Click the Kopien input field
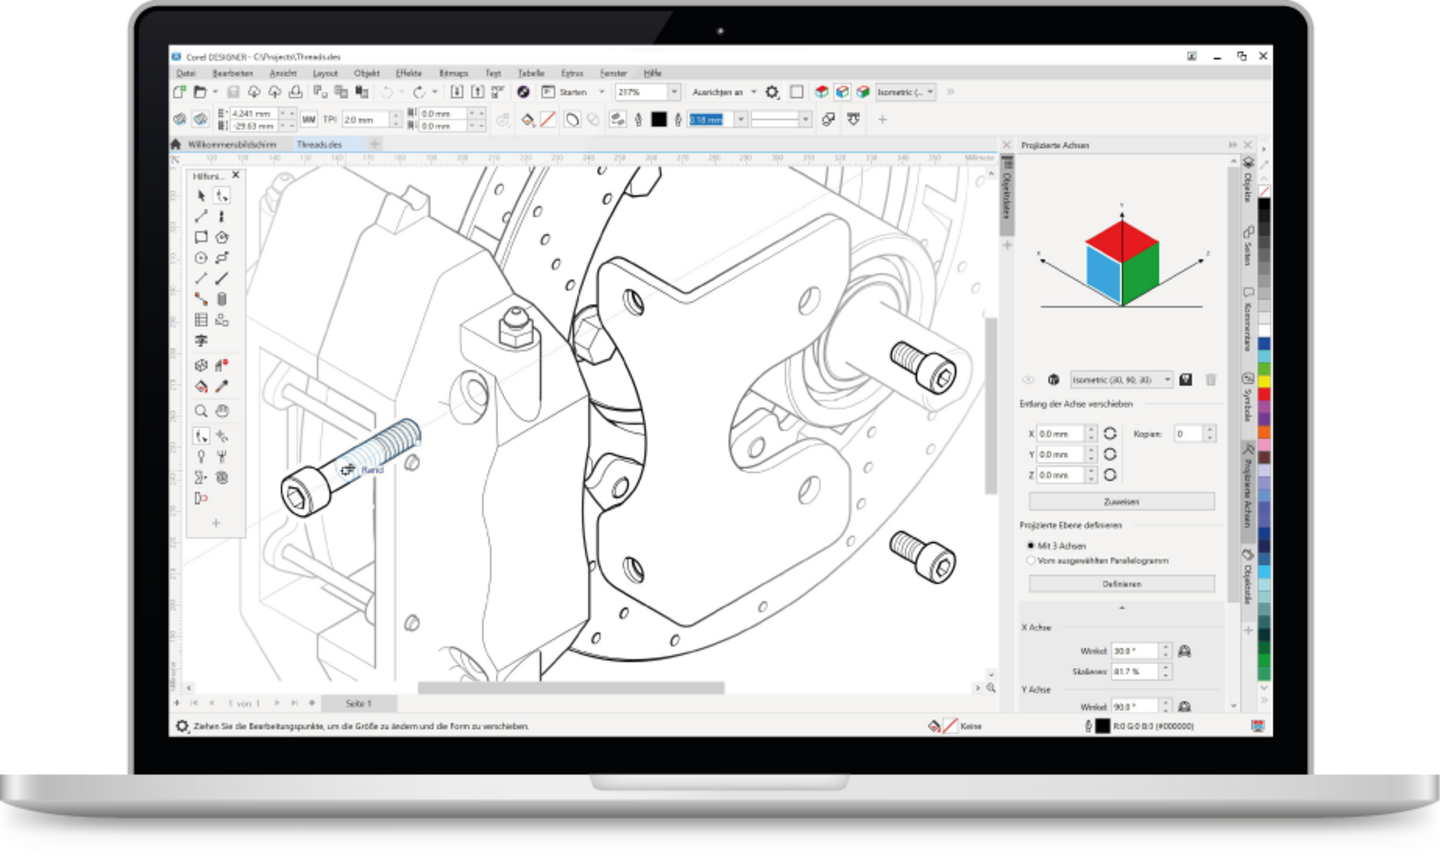1440x862 pixels. (1188, 434)
